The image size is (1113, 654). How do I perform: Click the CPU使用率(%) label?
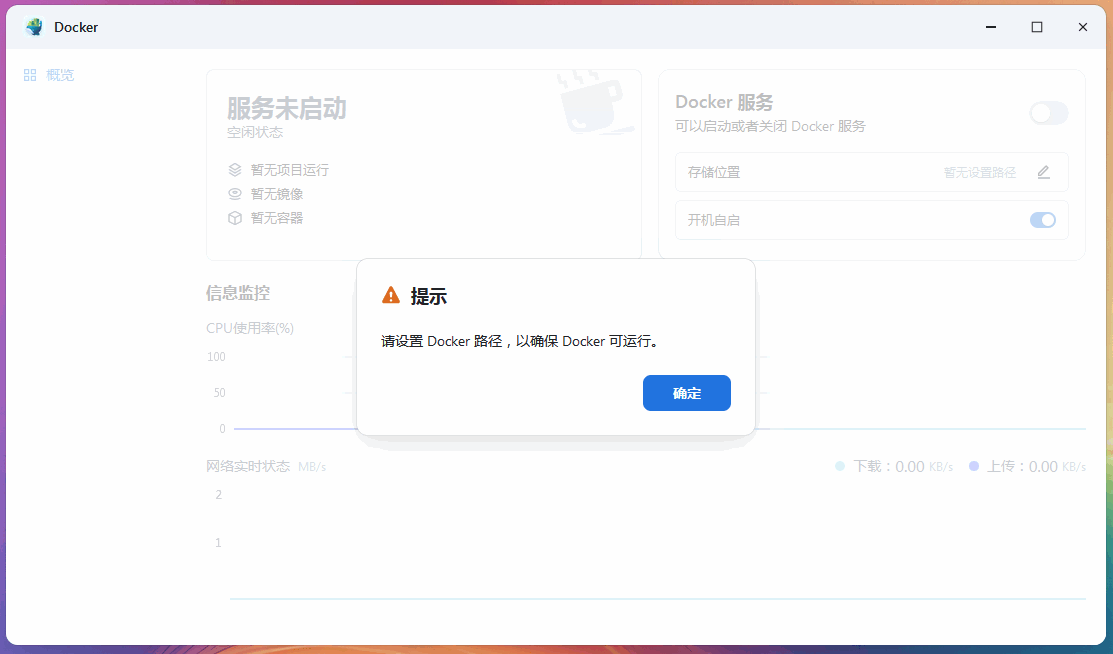pyautogui.click(x=250, y=328)
